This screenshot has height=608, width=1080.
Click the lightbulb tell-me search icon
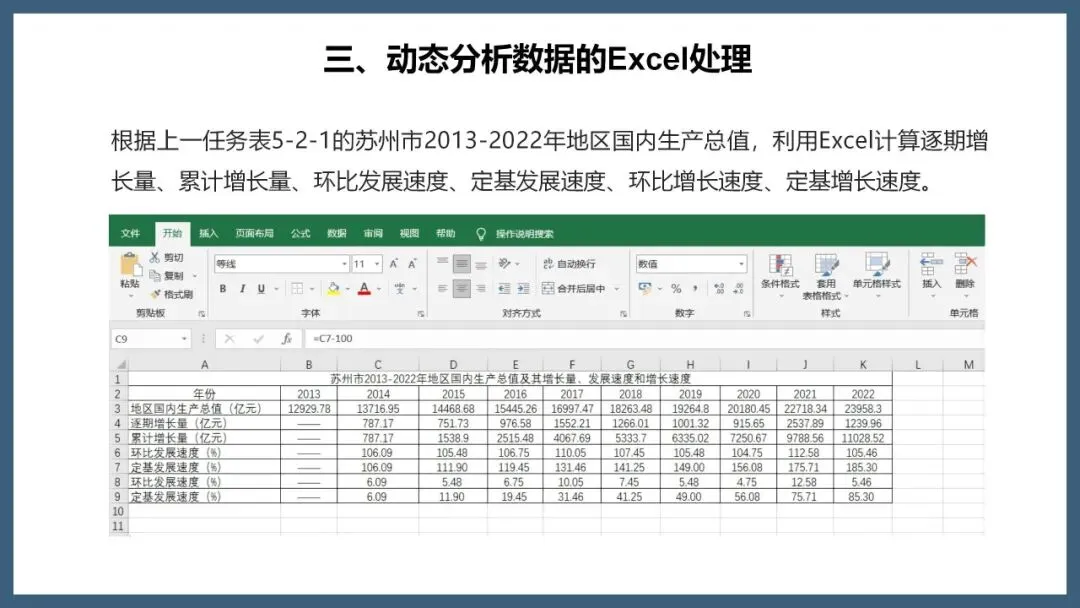[481, 233]
